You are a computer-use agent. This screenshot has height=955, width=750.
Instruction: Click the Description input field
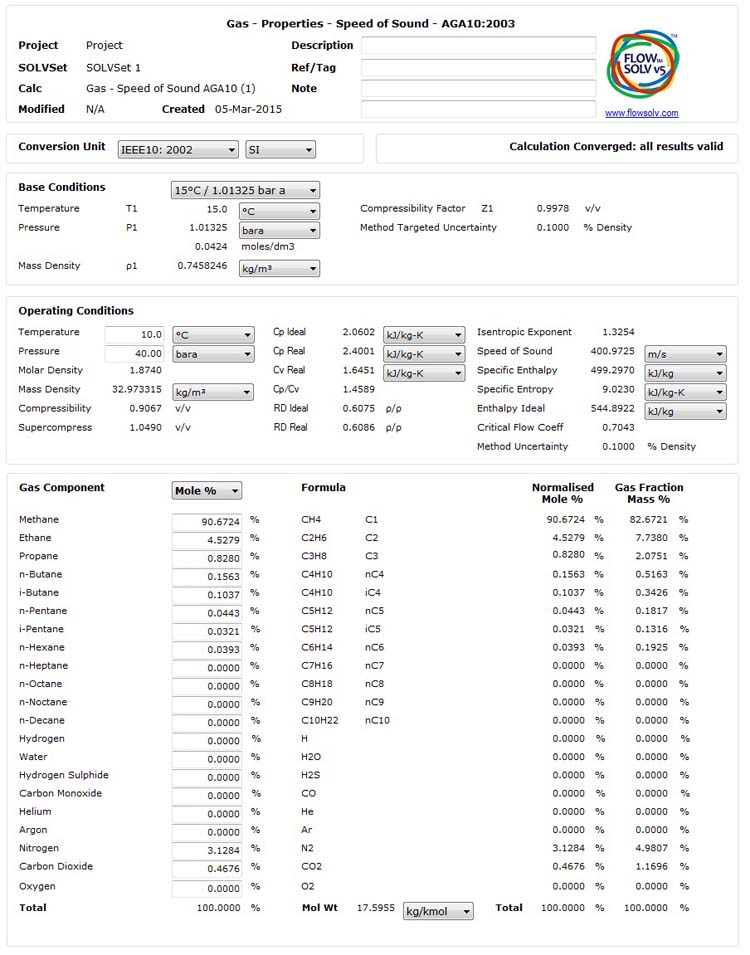point(478,45)
